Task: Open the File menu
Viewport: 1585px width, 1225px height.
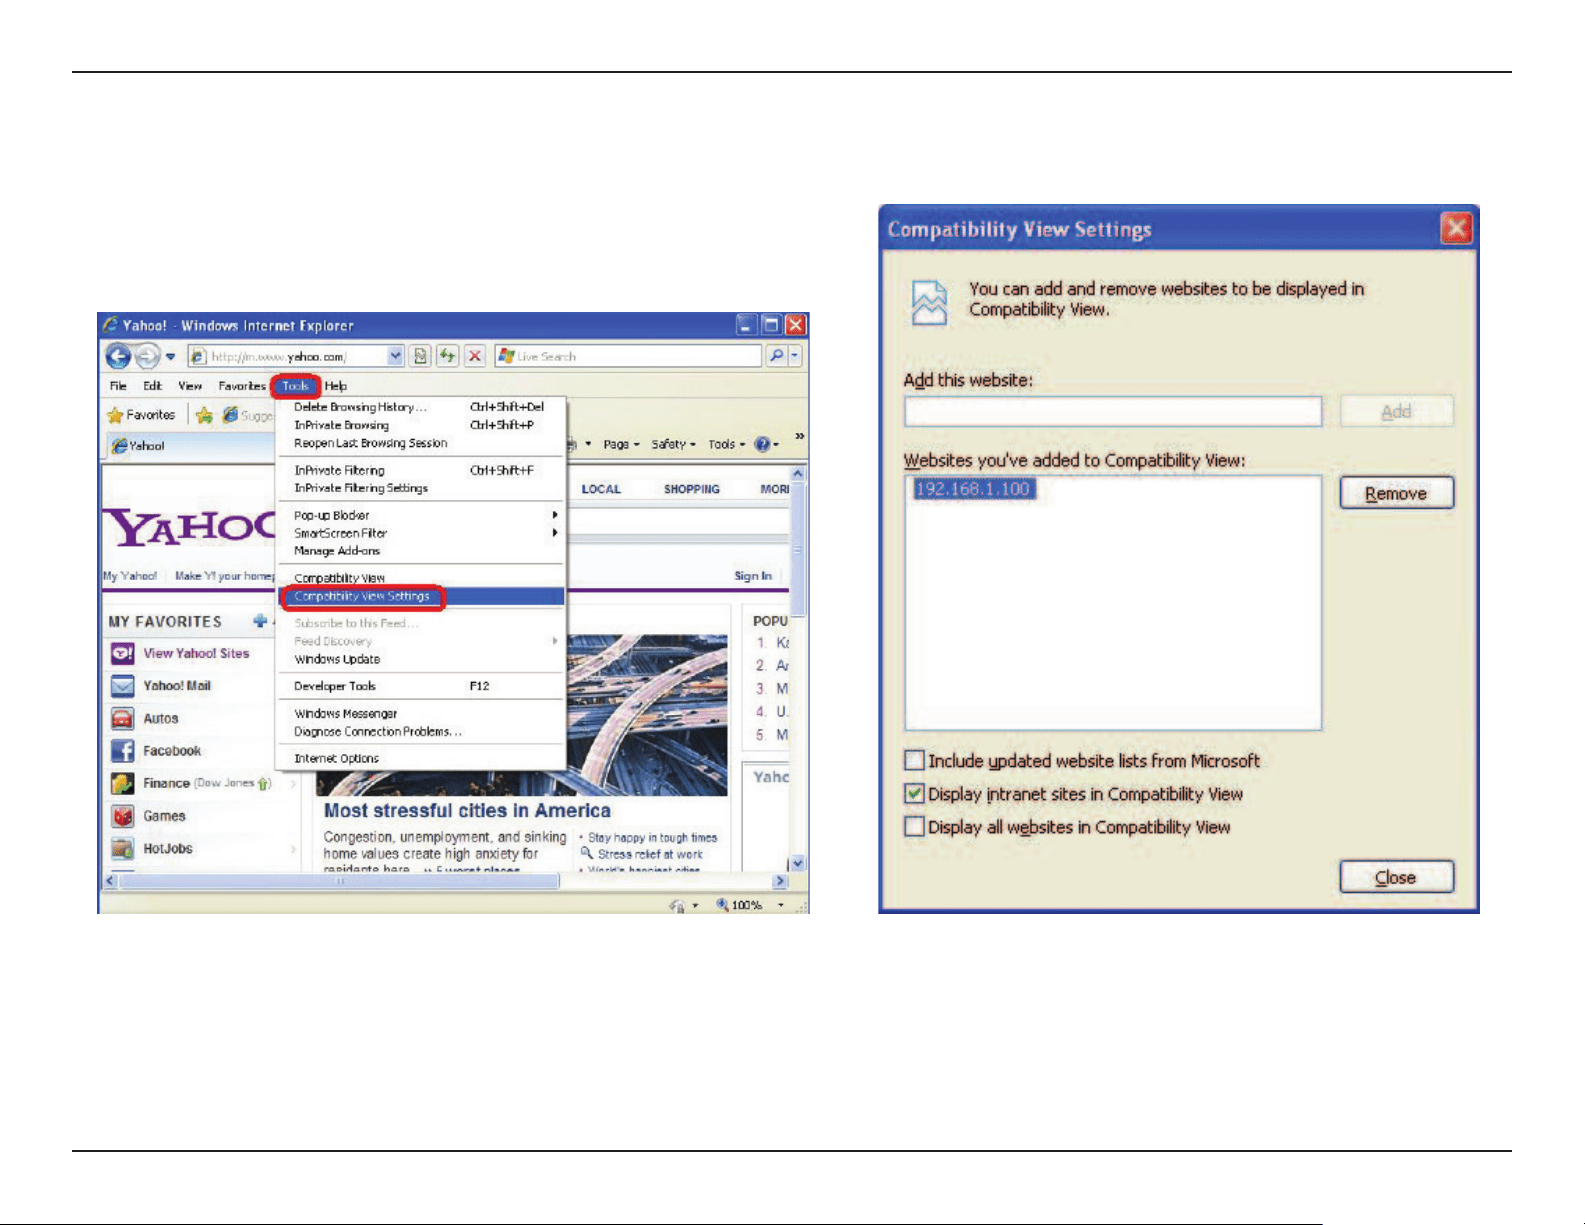Action: click(118, 386)
